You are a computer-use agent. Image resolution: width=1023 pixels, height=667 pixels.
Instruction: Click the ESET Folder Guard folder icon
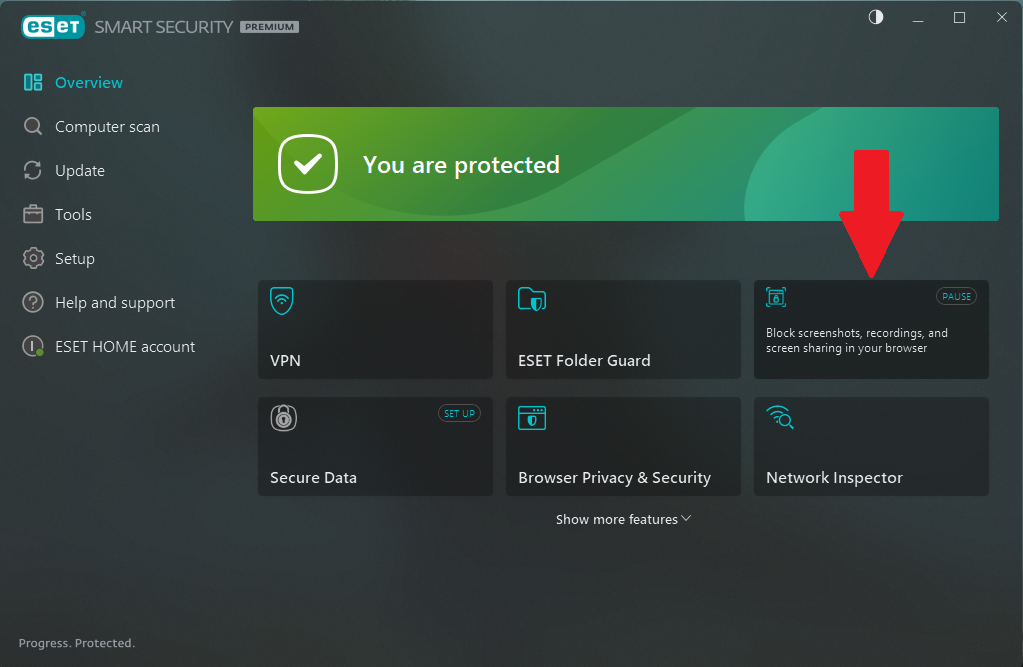tap(532, 300)
